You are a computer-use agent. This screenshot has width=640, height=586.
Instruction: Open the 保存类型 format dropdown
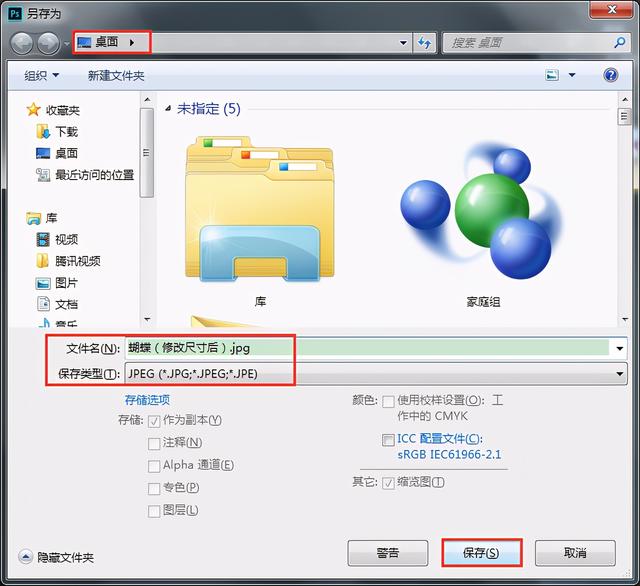click(x=620, y=373)
